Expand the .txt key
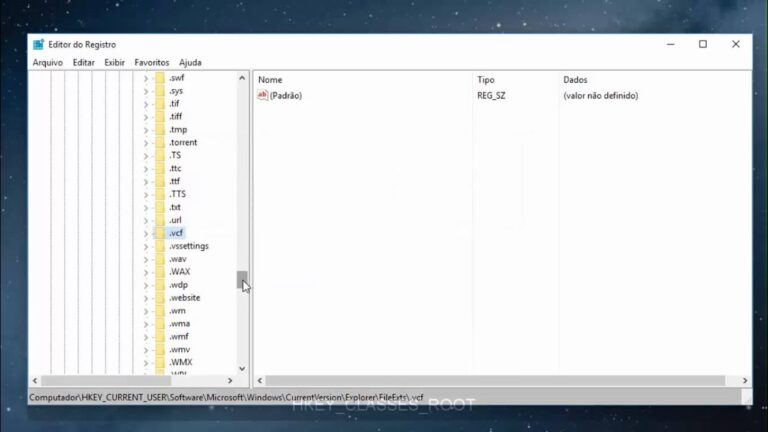768x432 pixels. pyautogui.click(x=145, y=208)
